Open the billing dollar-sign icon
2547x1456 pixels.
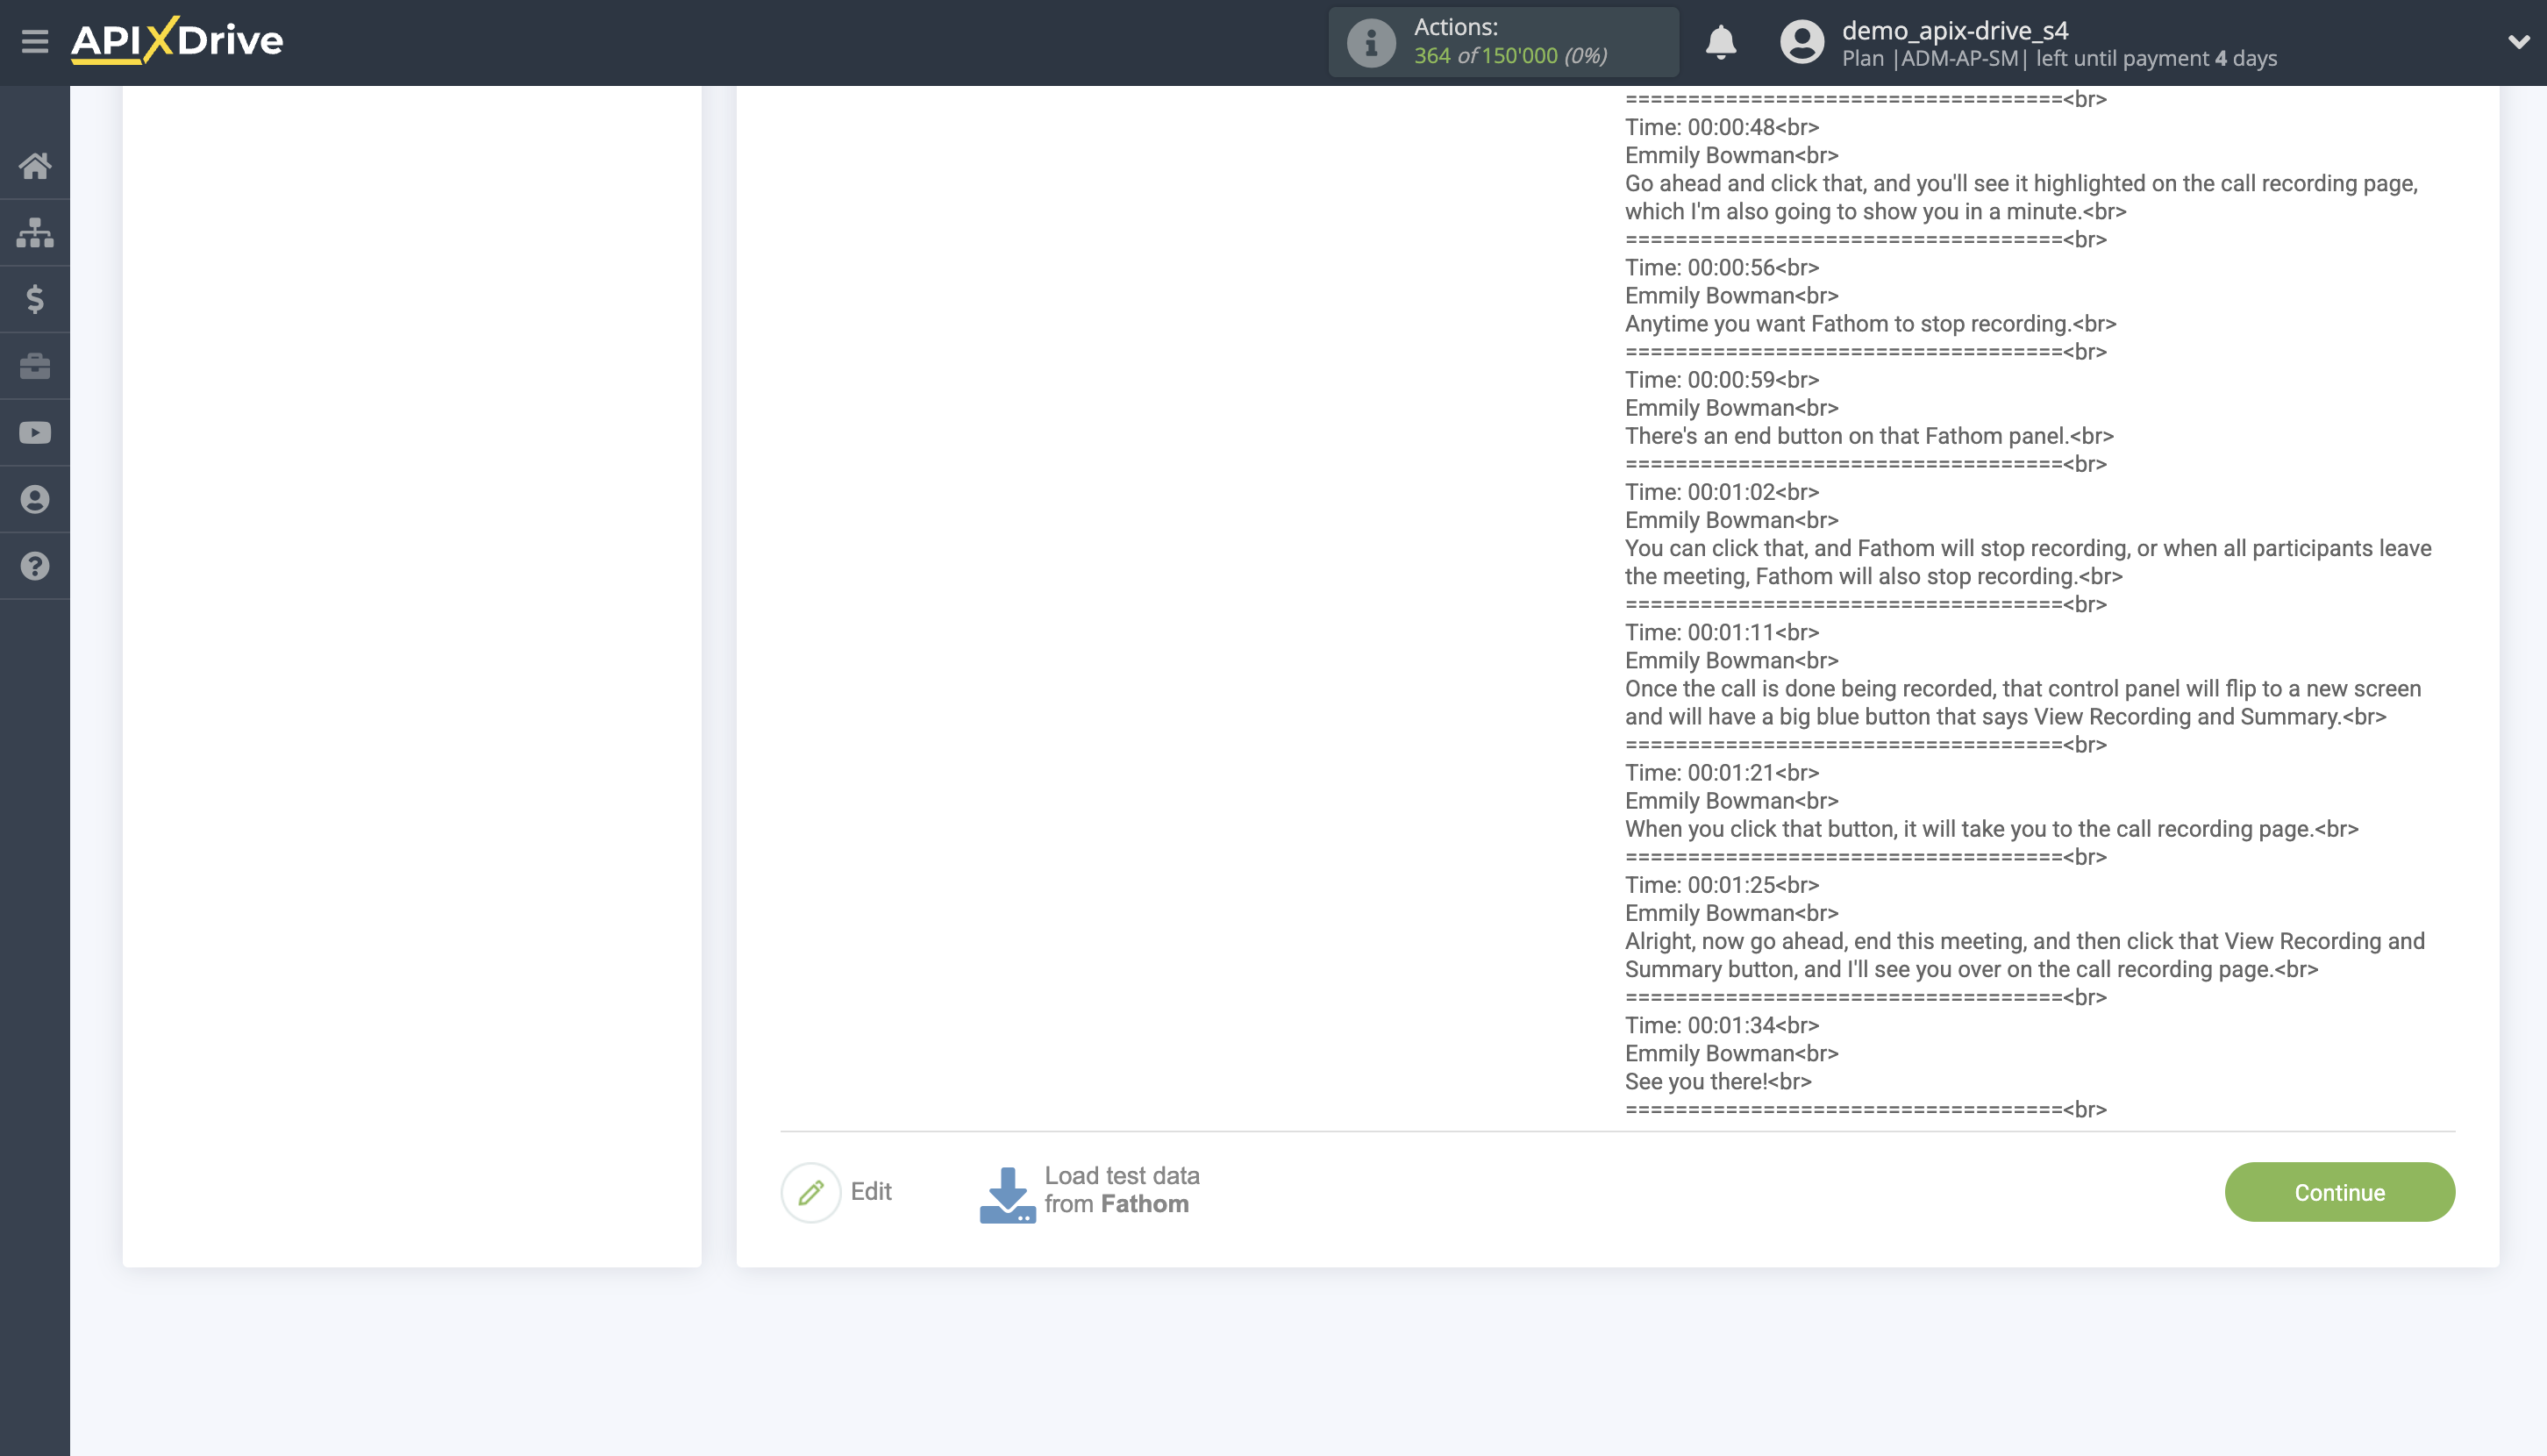36,299
